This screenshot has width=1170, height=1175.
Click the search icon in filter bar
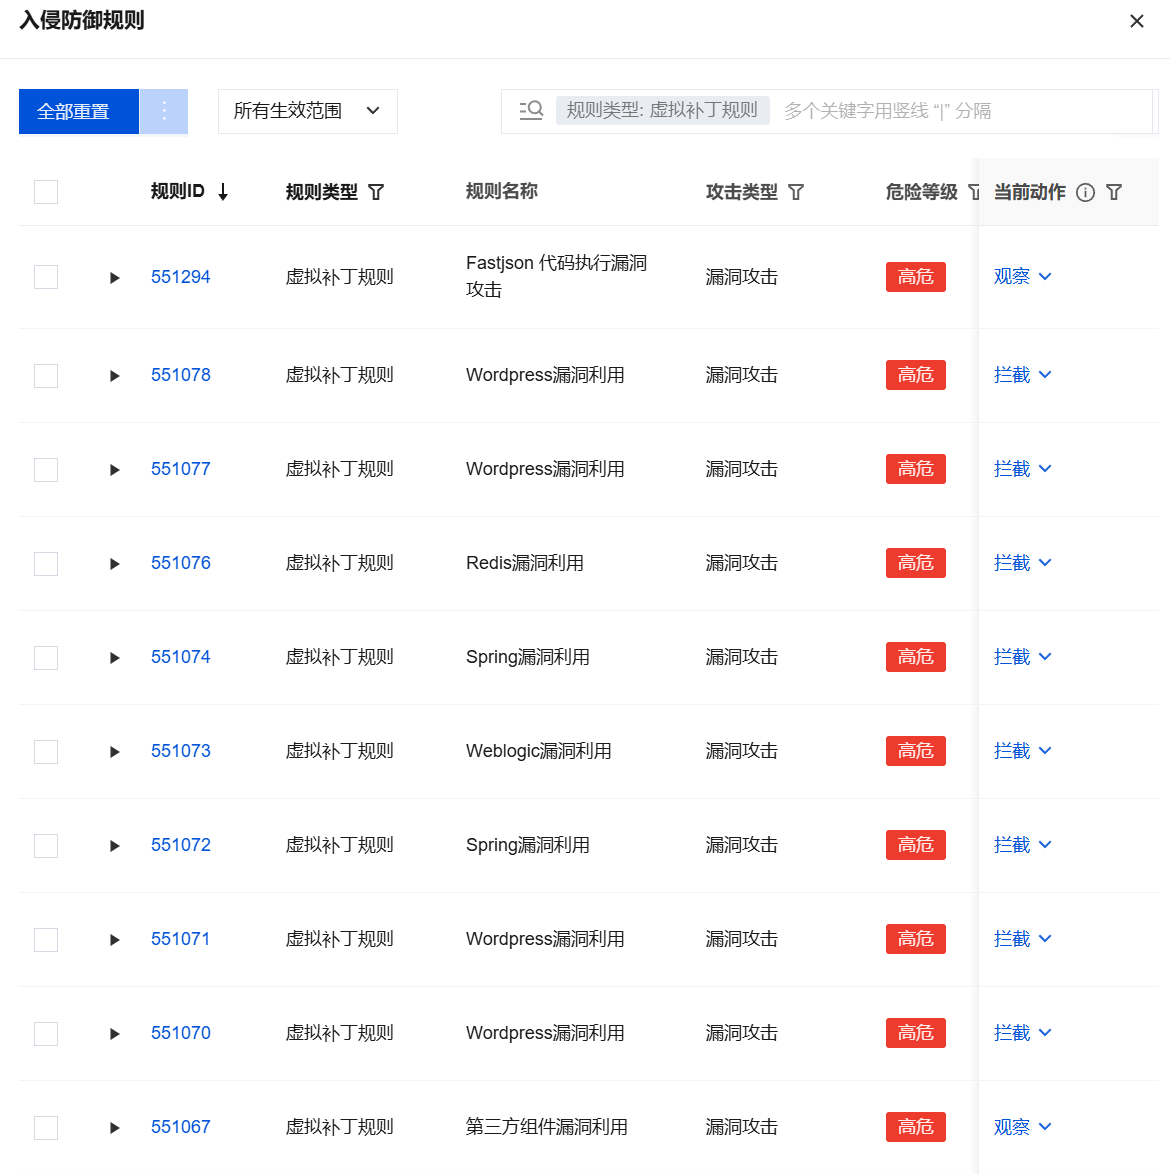[x=531, y=111]
